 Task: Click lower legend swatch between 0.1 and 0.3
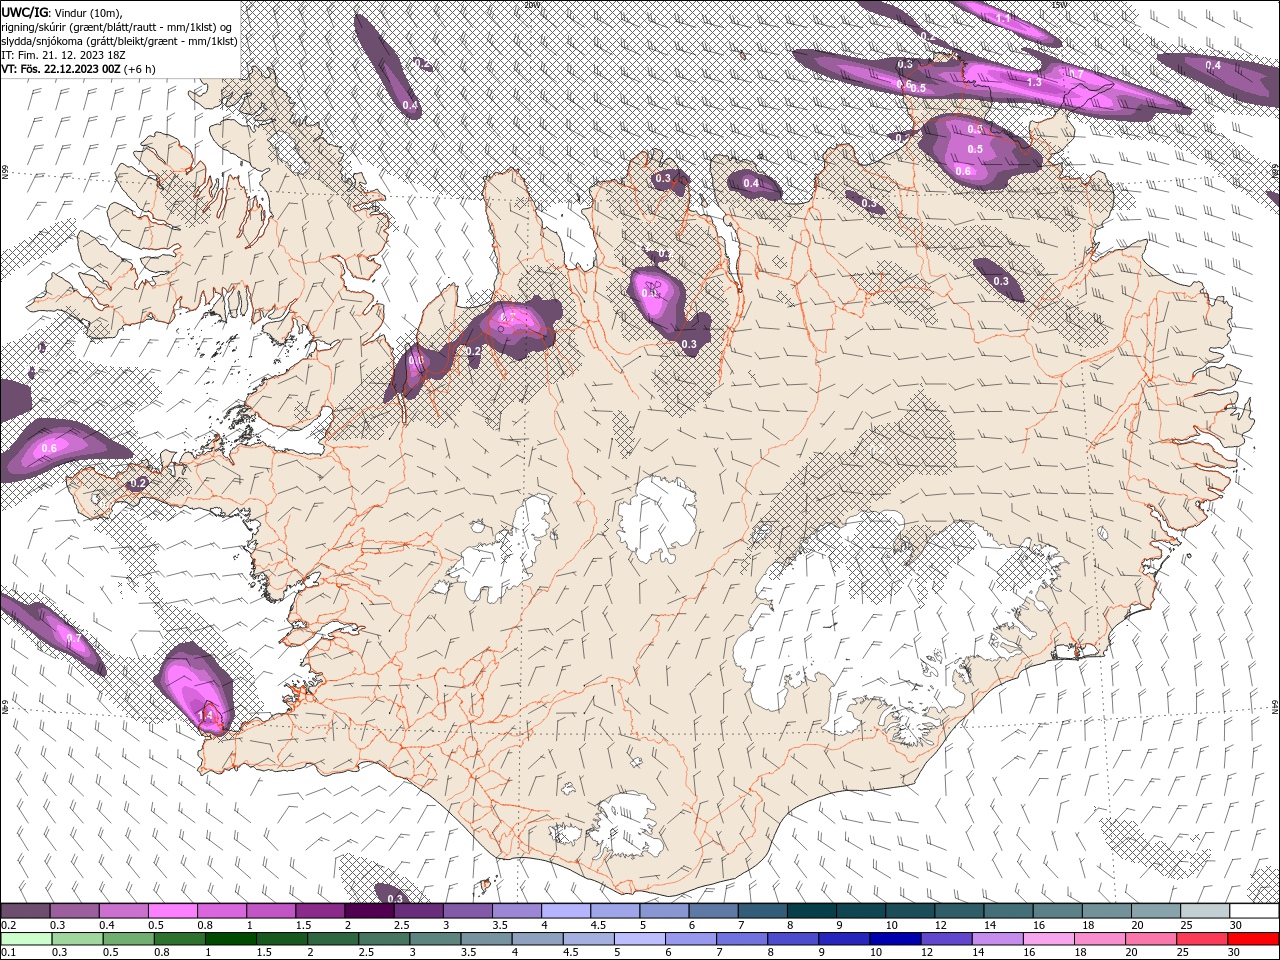[x=25, y=939]
